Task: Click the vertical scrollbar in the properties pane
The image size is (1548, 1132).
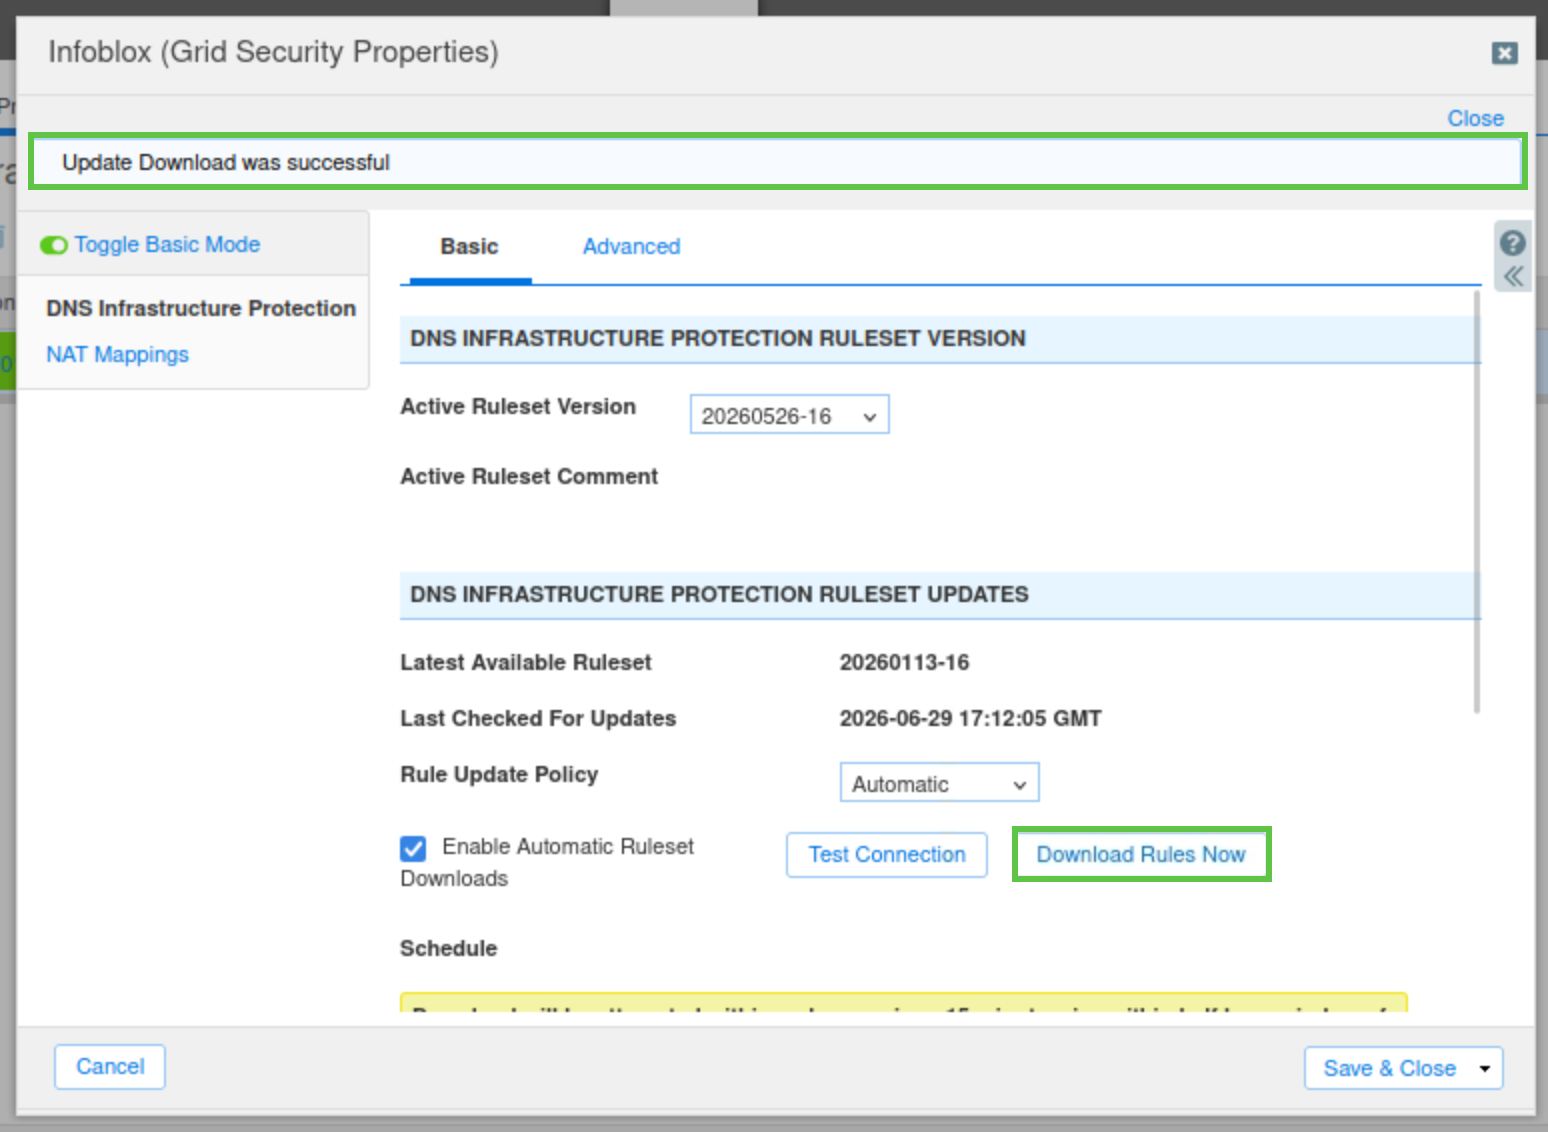Action: click(1476, 502)
